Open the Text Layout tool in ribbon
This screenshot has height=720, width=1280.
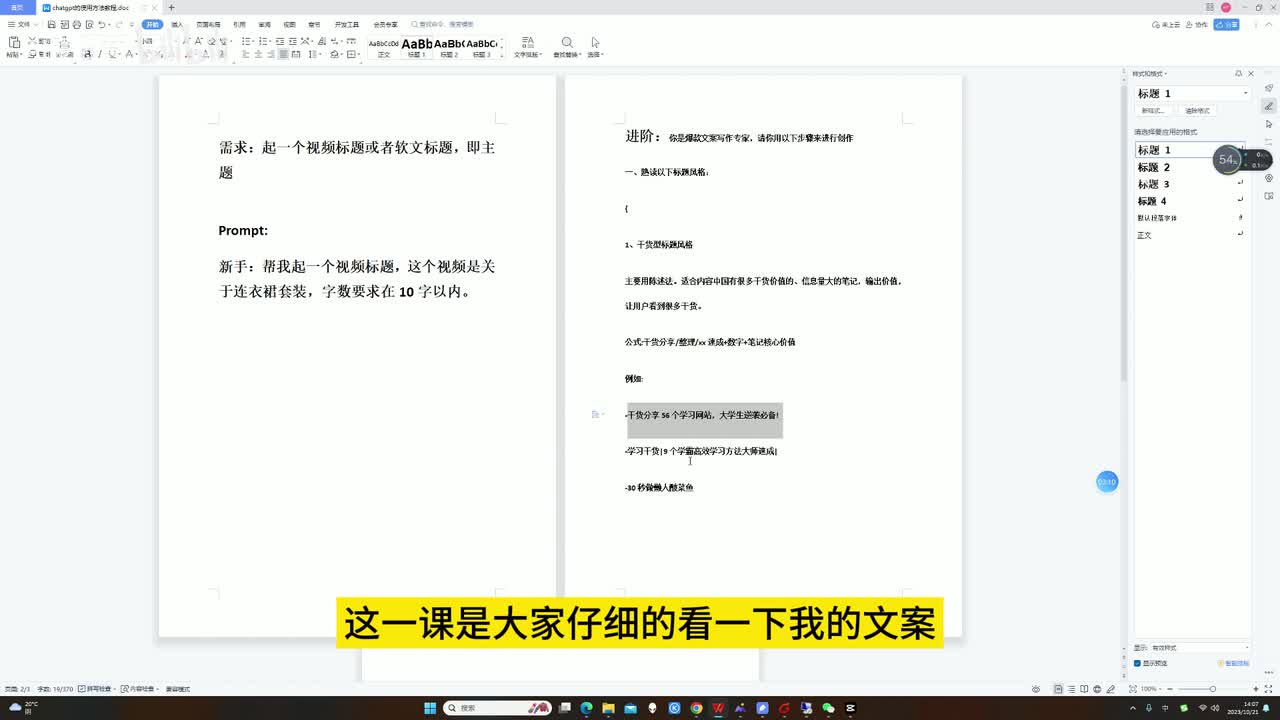point(527,45)
